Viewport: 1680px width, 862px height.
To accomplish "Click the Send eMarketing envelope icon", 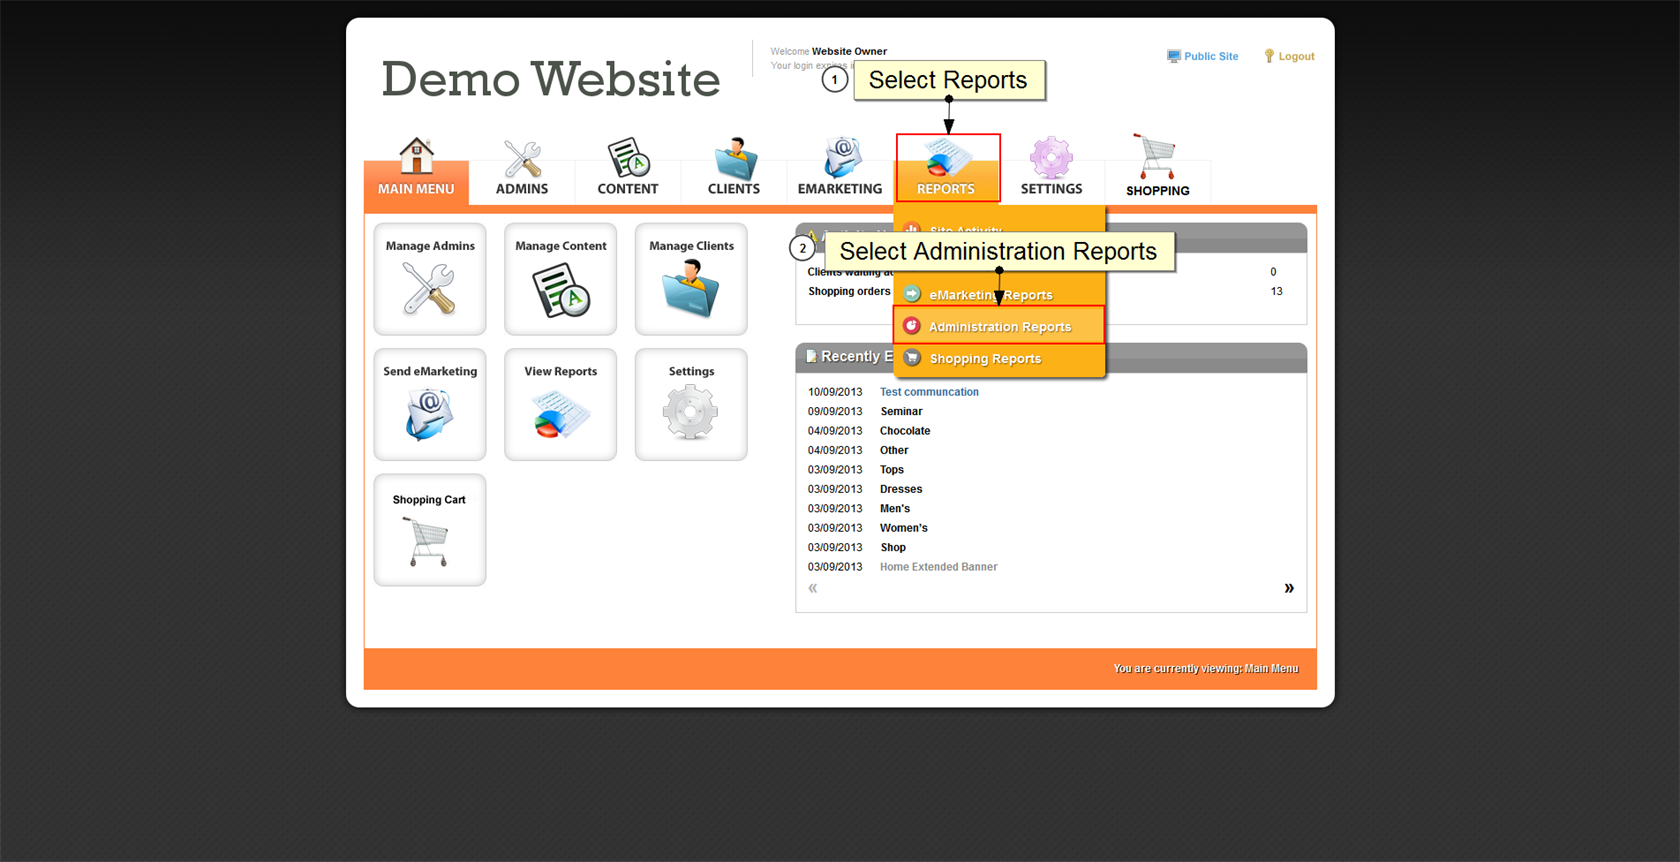I will [430, 413].
